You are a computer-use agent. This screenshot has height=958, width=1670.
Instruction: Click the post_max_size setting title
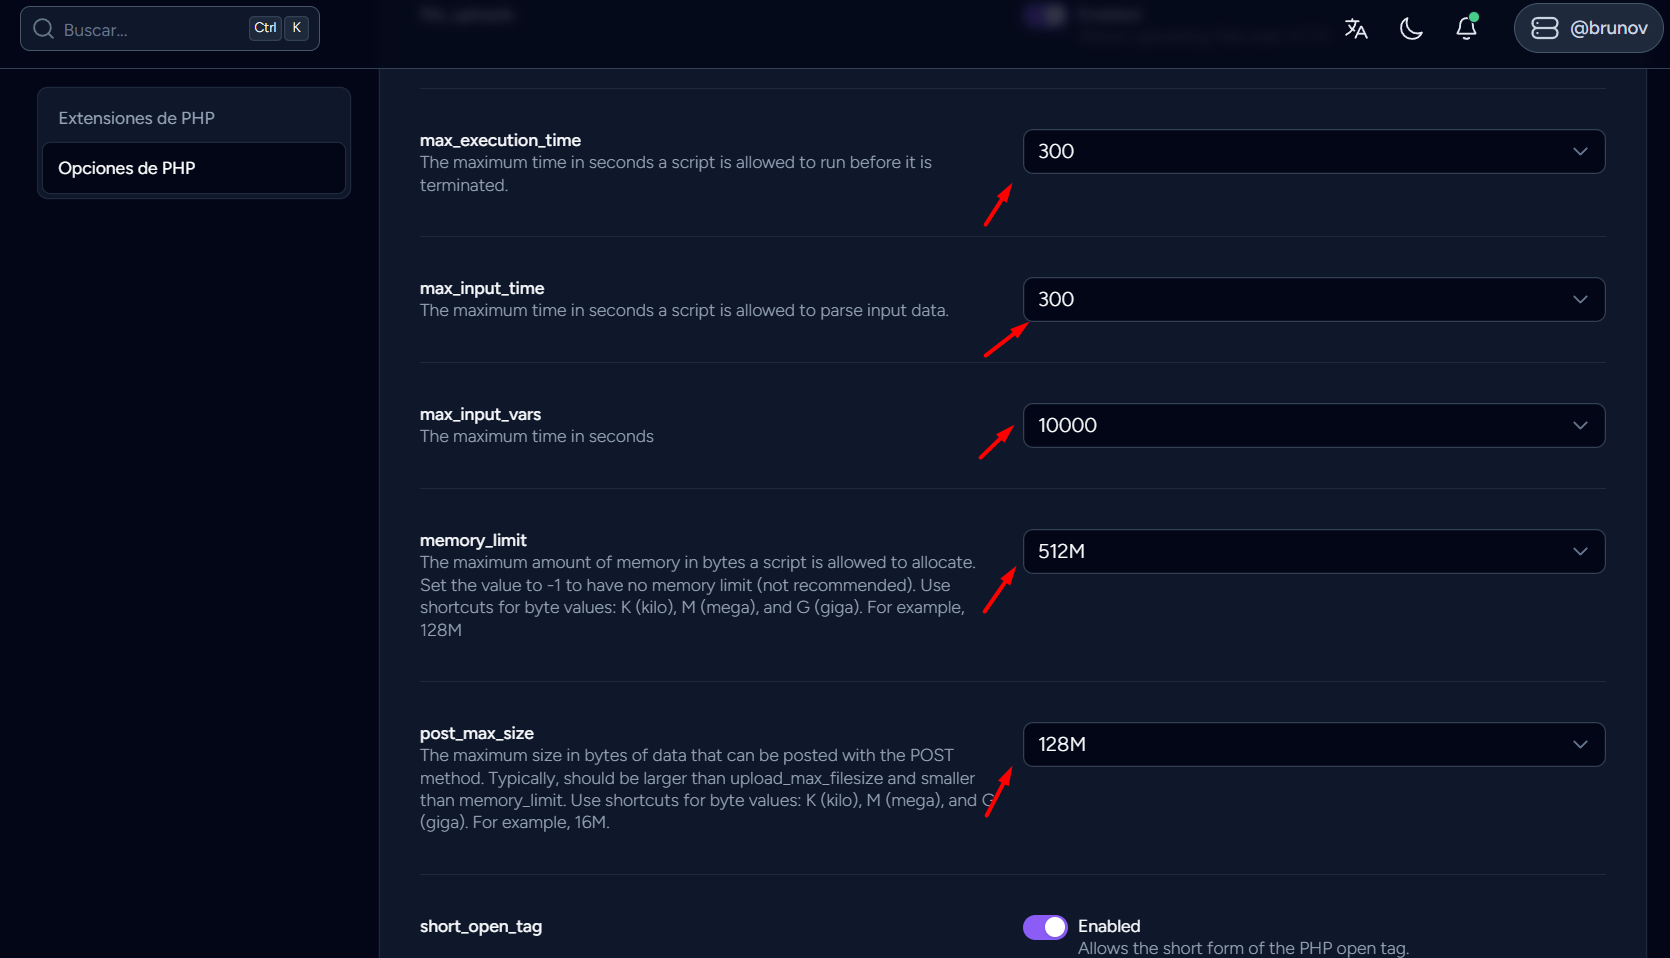(x=477, y=734)
